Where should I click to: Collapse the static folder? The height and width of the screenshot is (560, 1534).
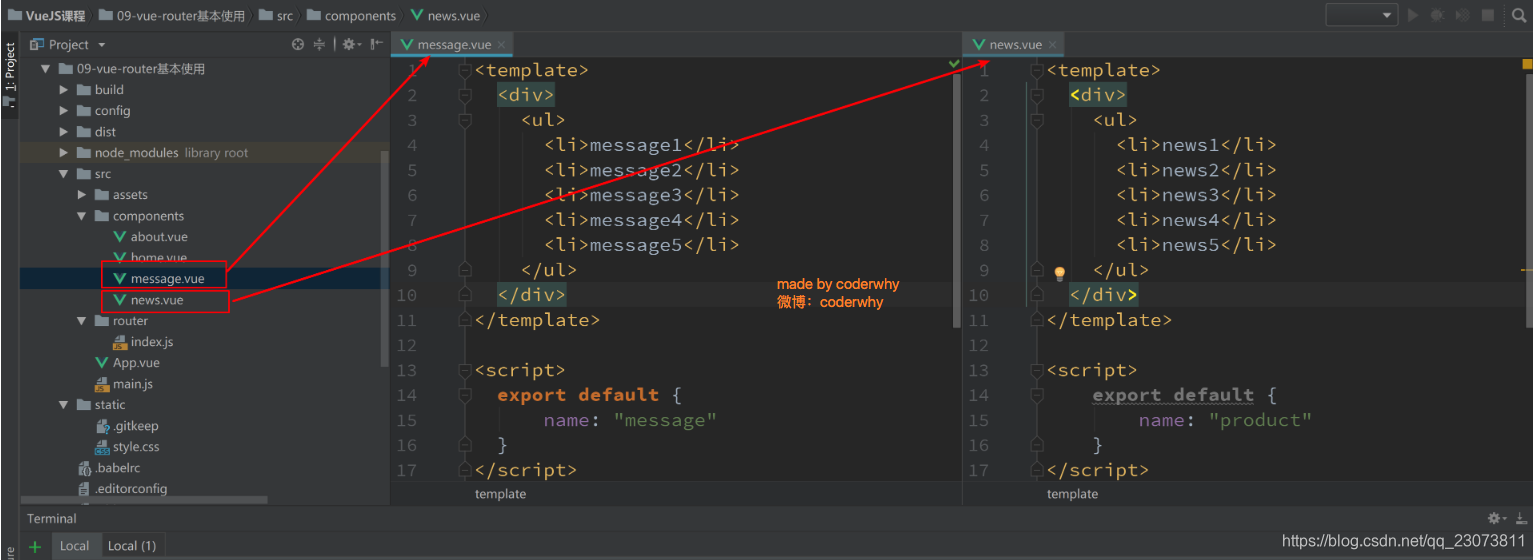64,405
